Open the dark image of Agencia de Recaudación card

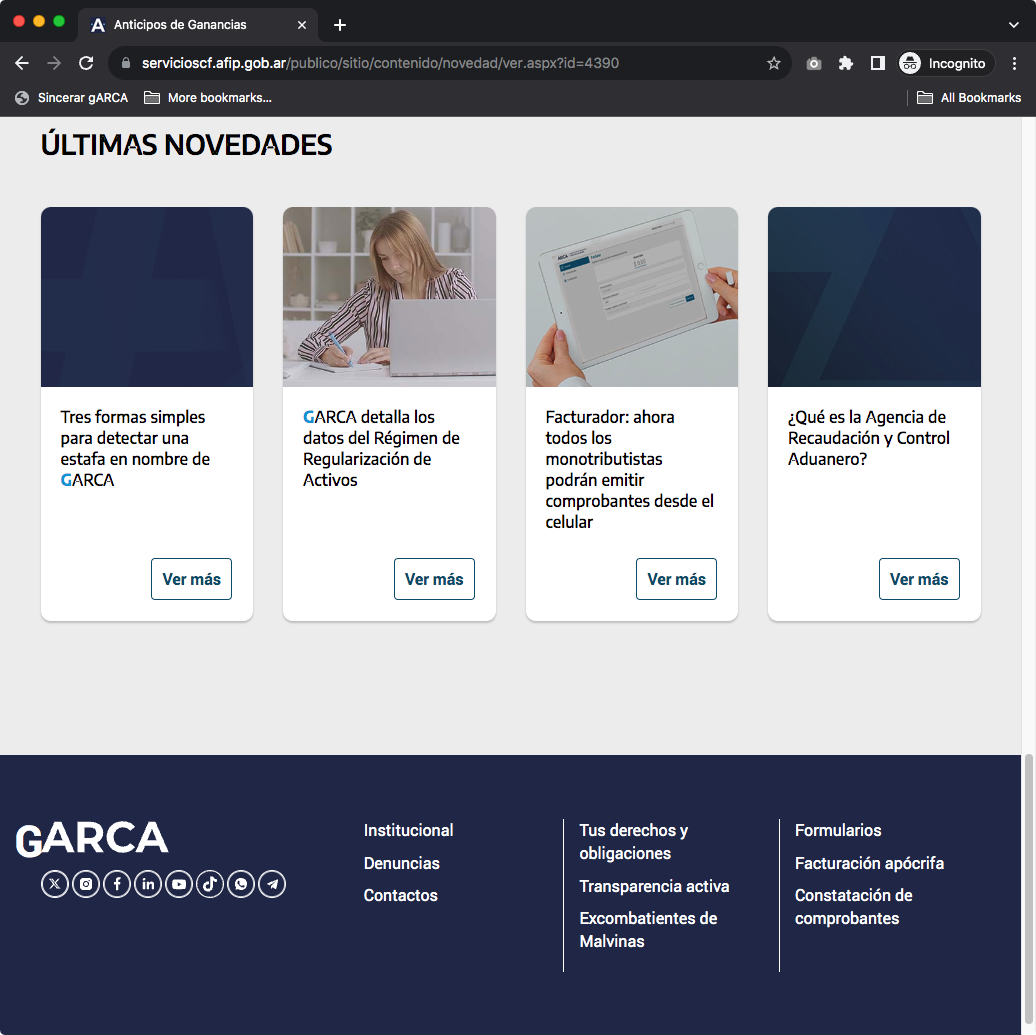[x=874, y=297]
